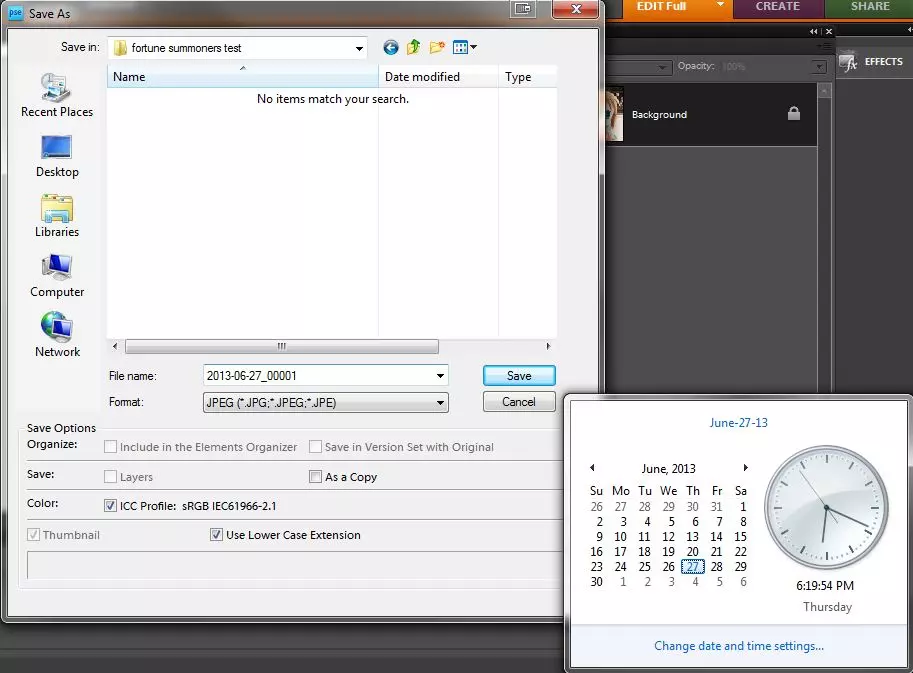Open Recent Places shortcut

(x=56, y=95)
